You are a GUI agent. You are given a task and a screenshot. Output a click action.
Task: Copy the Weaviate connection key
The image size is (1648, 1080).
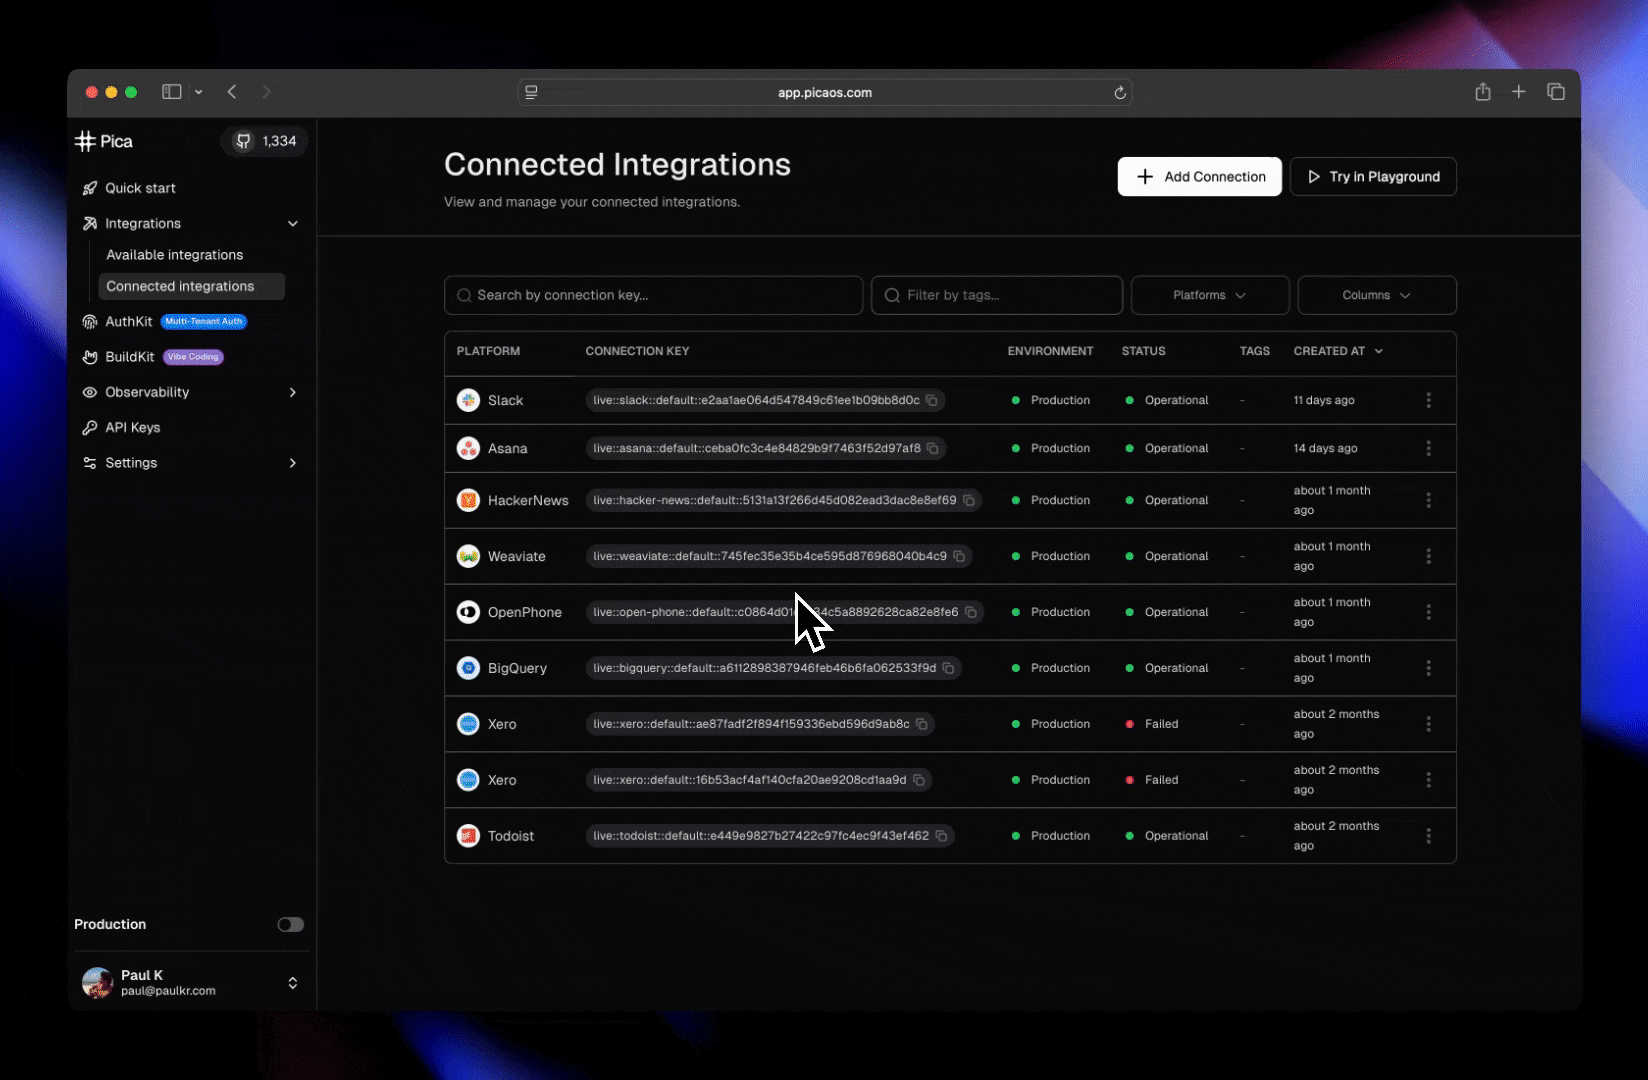coord(959,556)
